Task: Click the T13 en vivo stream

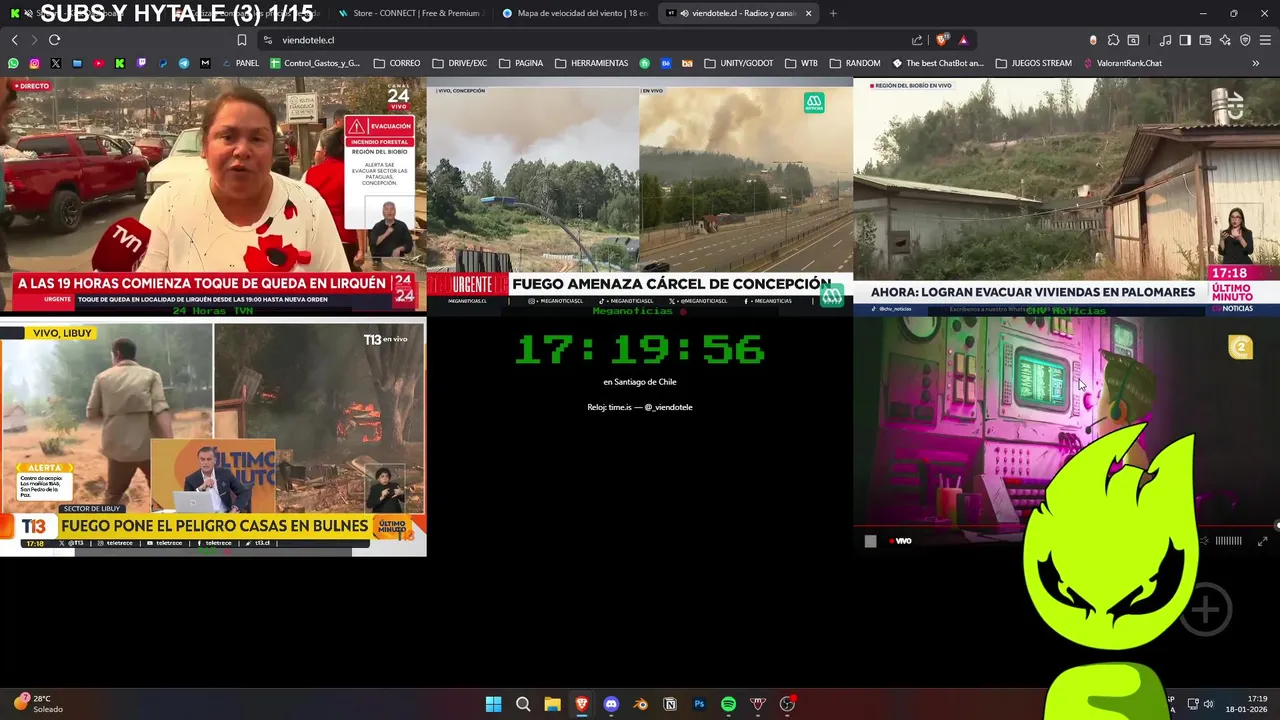Action: pos(213,438)
